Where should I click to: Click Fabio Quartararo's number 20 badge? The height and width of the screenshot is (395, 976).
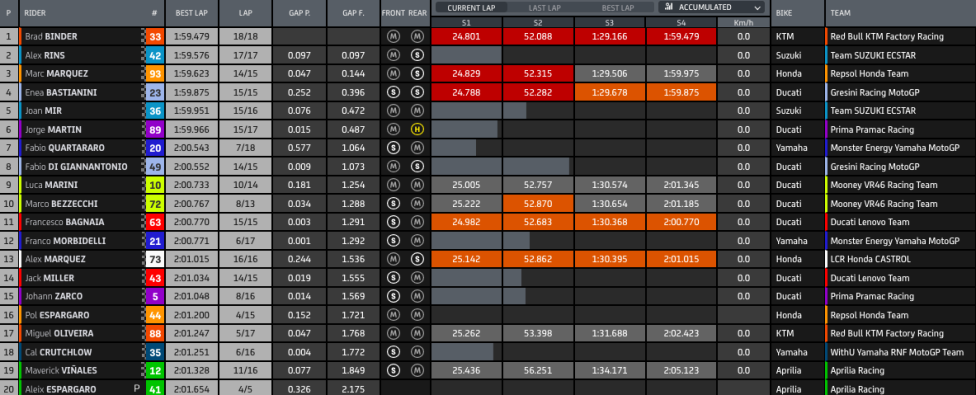tap(154, 148)
